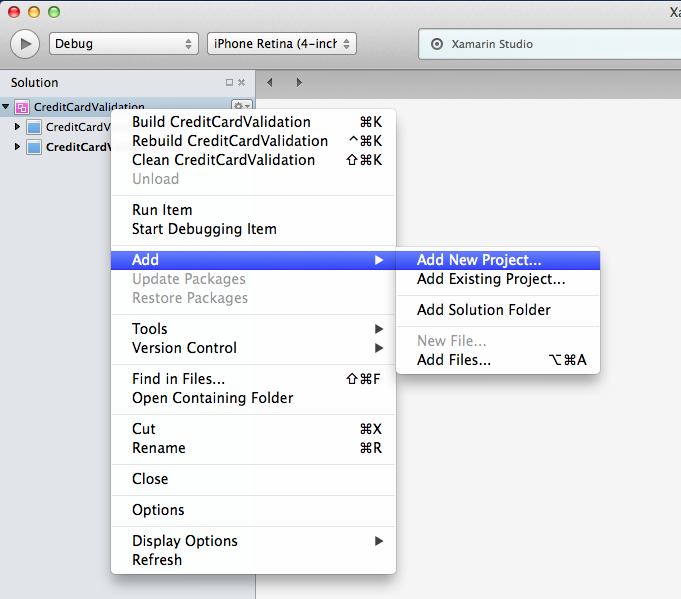Open the Debug configuration dropdown

[123, 44]
